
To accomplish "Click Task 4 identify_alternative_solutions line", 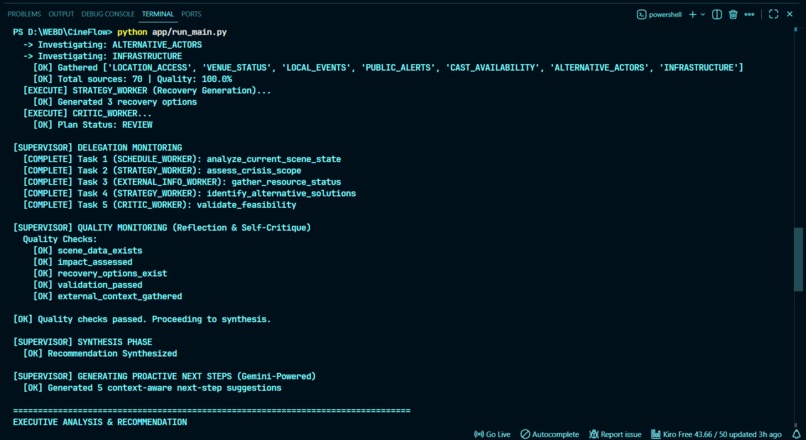I will [190, 193].
